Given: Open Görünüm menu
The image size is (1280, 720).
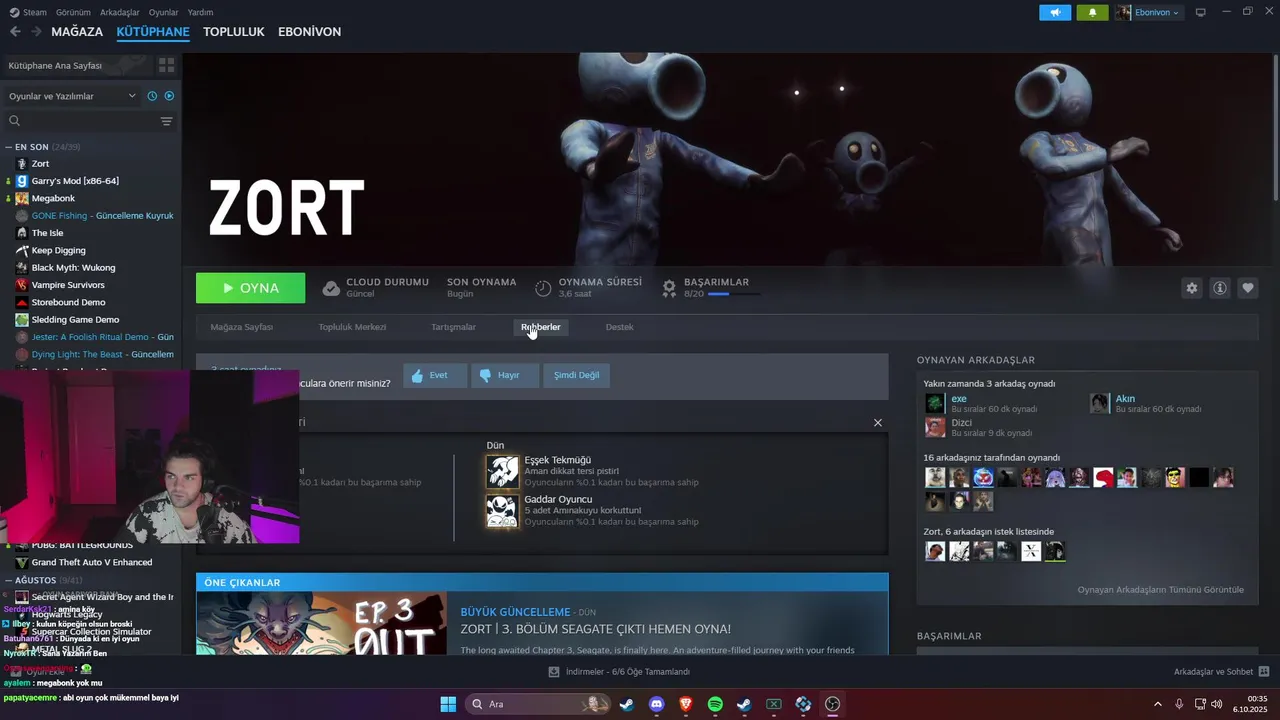Looking at the screenshot, I should tap(73, 12).
